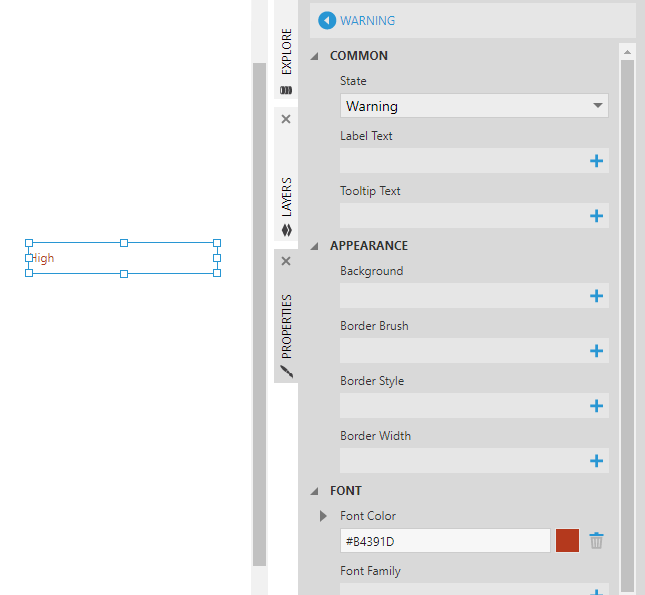The width and height of the screenshot is (645, 595).
Task: Add a Background value with plus
Action: (x=596, y=296)
